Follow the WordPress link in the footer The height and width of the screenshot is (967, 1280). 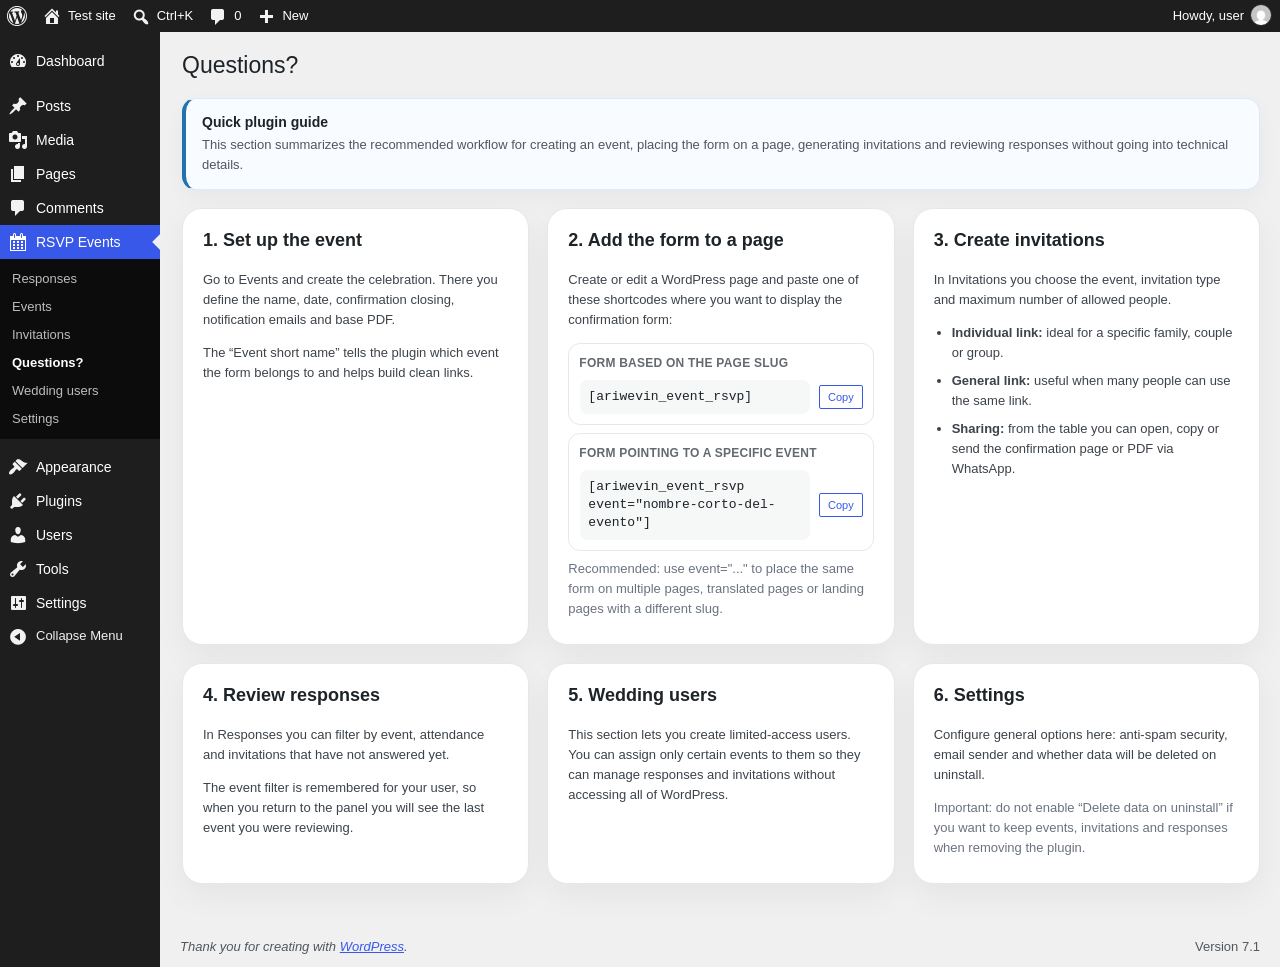[372, 947]
